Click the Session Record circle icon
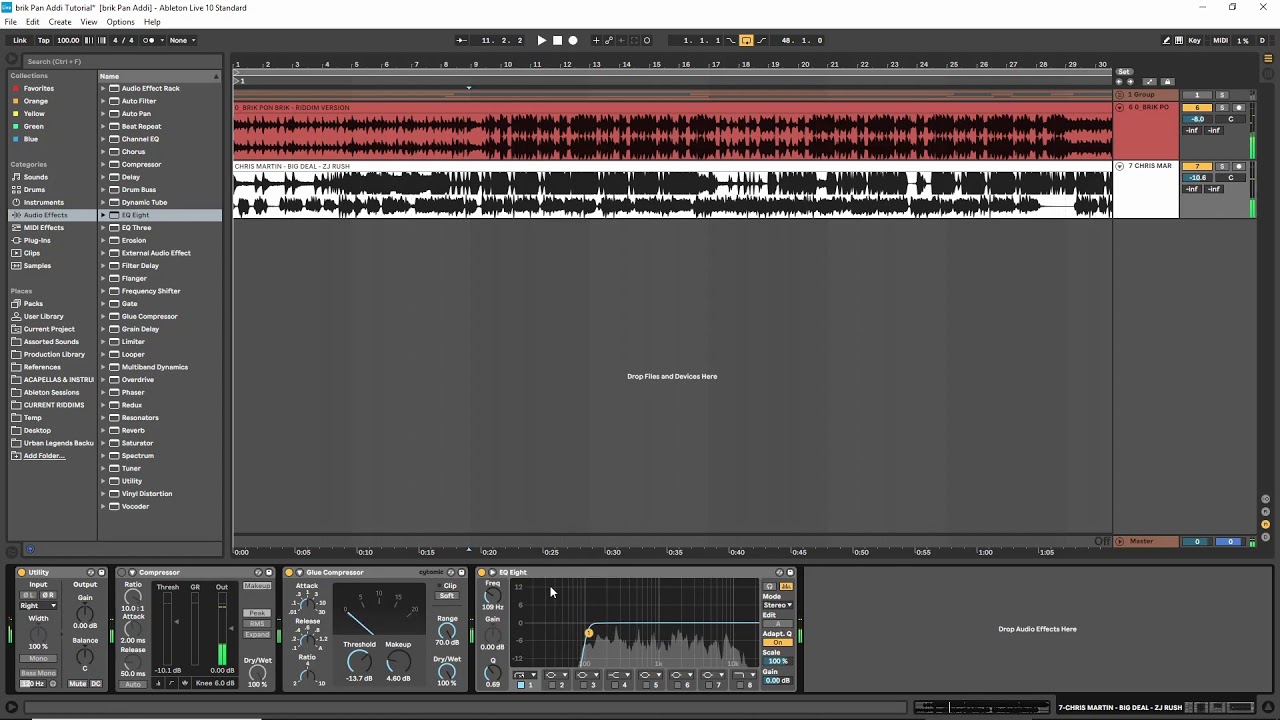The width and height of the screenshot is (1280, 720). coord(647,40)
